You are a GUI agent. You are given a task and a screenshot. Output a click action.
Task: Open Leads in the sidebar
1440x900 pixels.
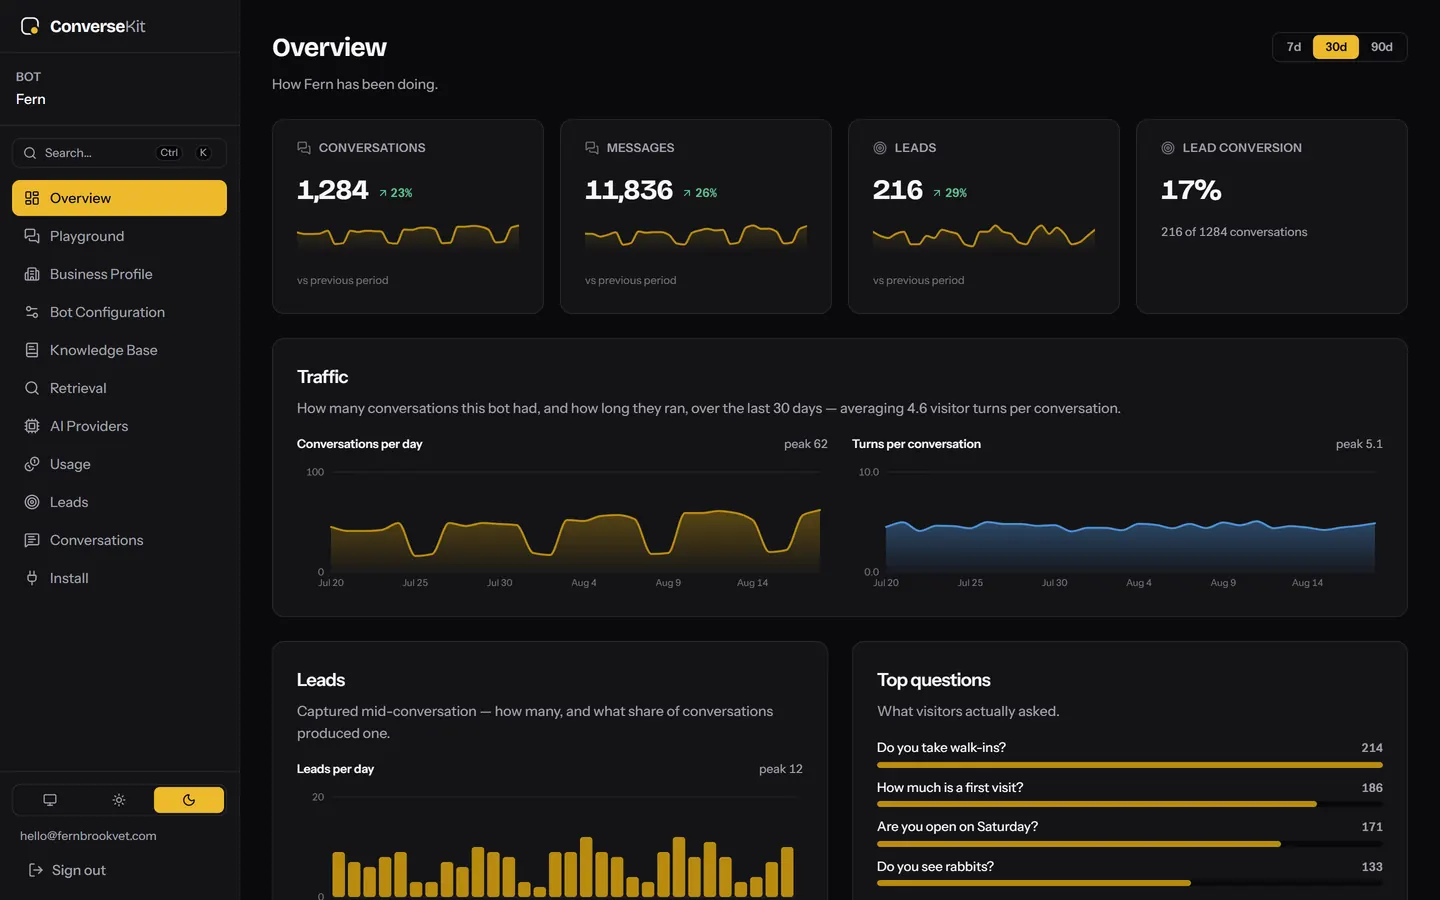(x=119, y=502)
